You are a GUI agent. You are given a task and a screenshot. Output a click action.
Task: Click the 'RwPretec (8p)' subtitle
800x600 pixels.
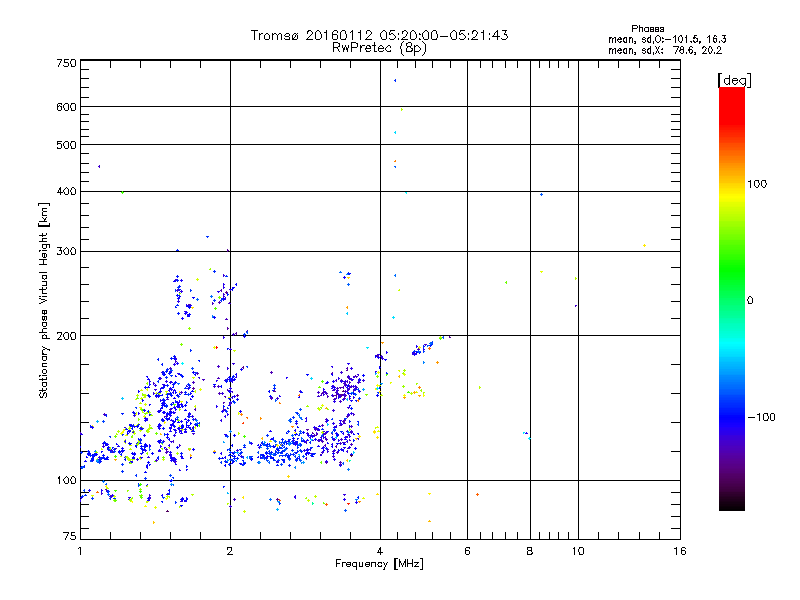pyautogui.click(x=379, y=48)
